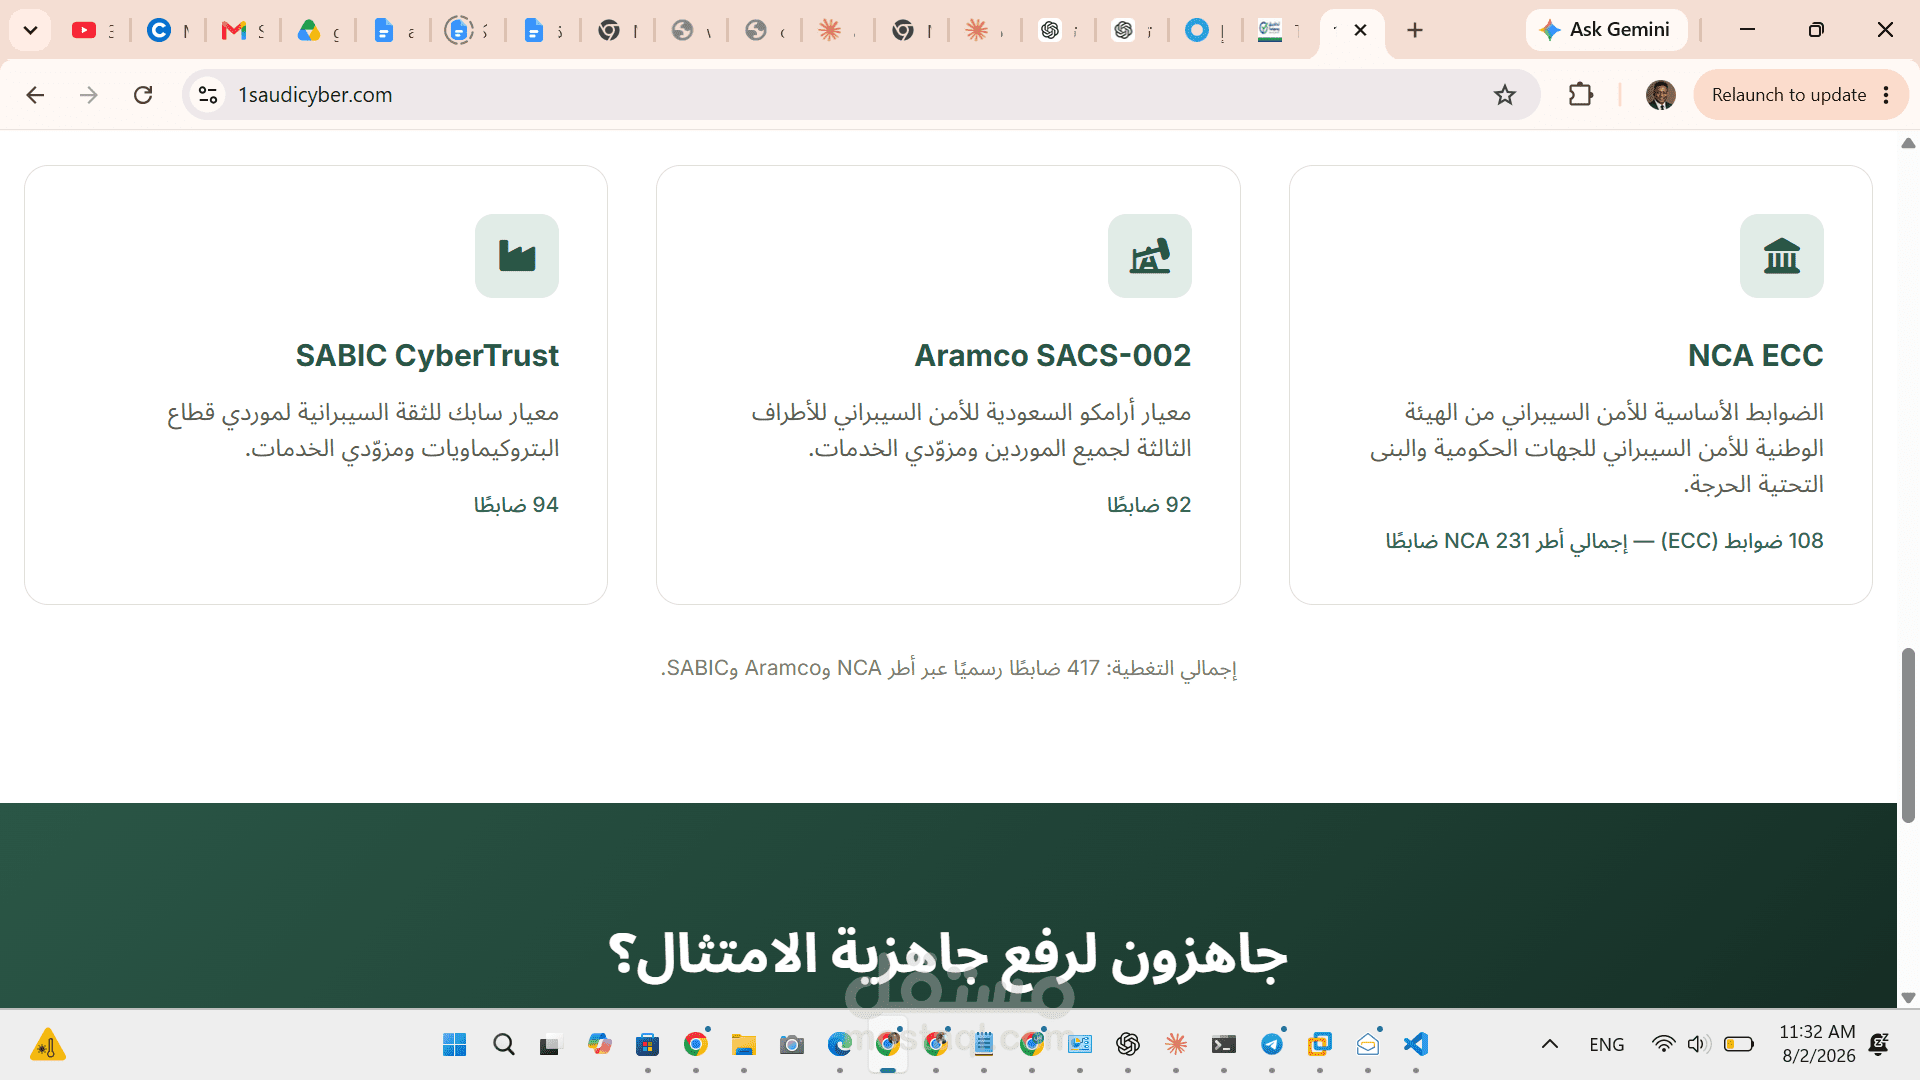
Task: Click the '94 ضابطًا' count text
Action: (x=516, y=505)
